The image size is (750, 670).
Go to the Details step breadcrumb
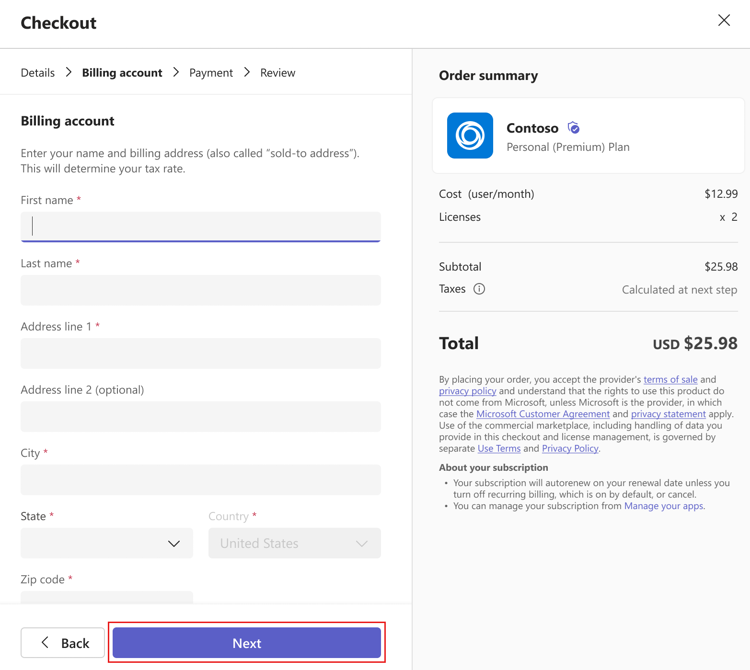[38, 73]
